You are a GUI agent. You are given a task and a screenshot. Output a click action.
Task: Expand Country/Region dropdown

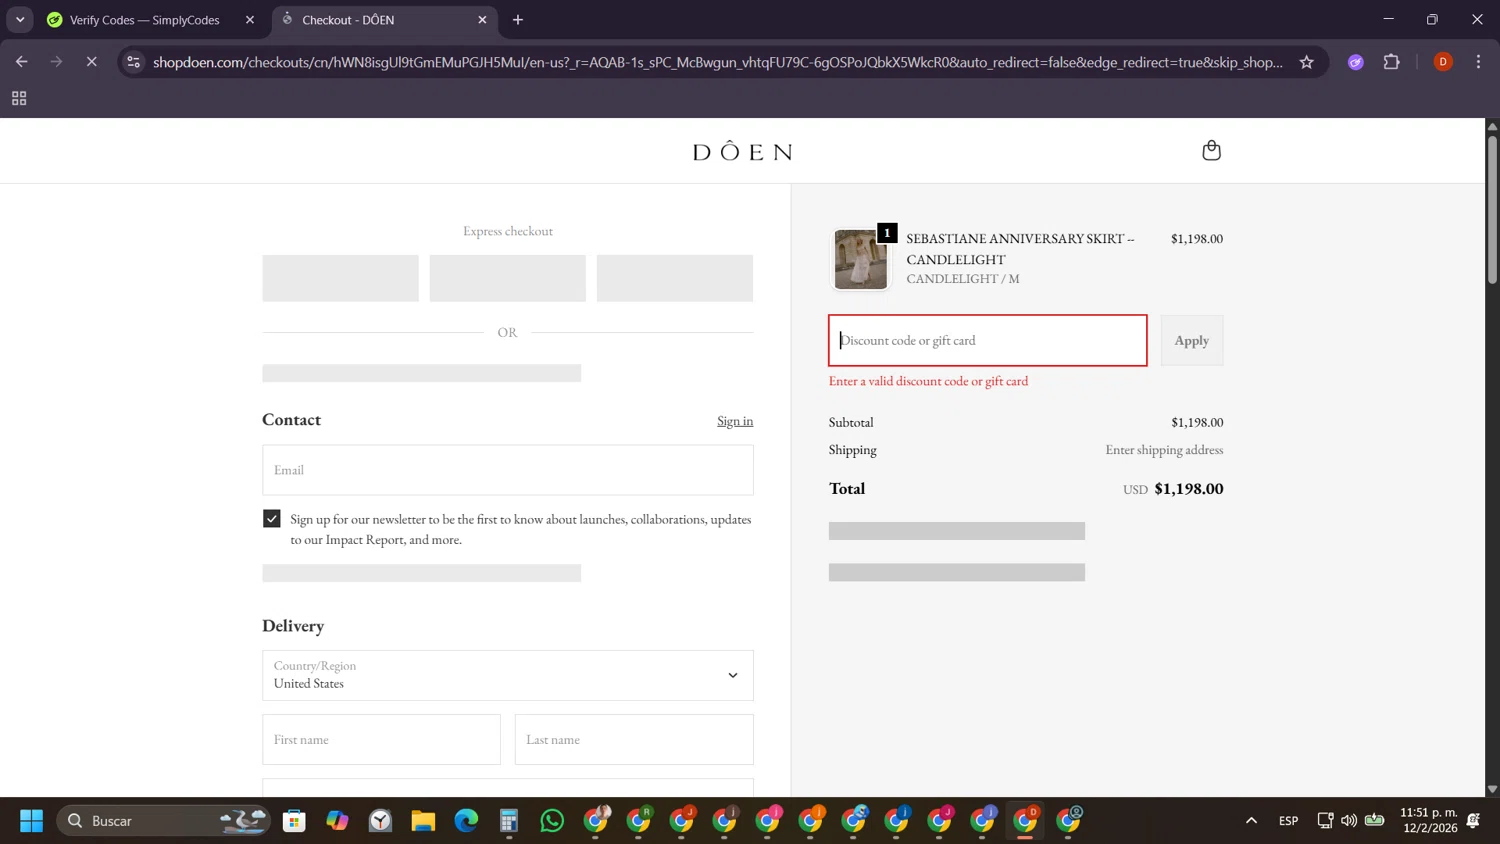(508, 675)
